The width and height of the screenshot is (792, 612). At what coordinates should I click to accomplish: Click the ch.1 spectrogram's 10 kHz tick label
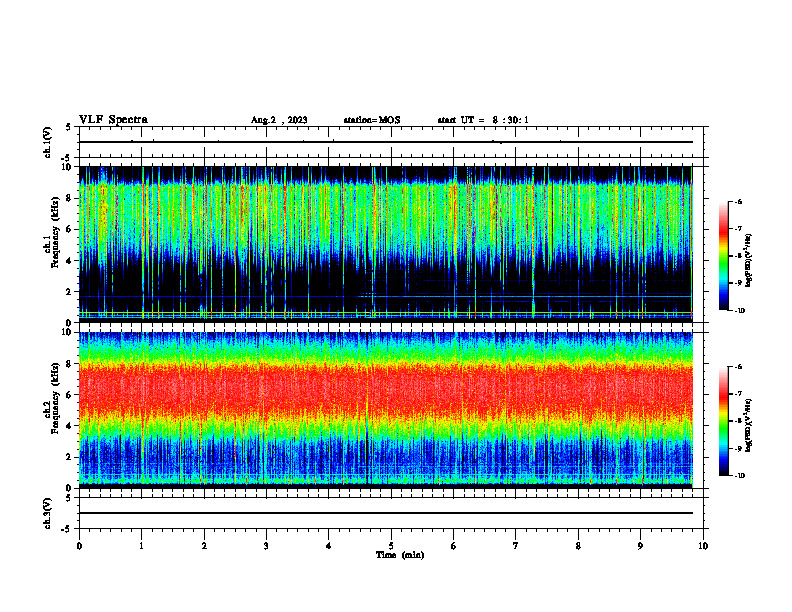tap(67, 167)
